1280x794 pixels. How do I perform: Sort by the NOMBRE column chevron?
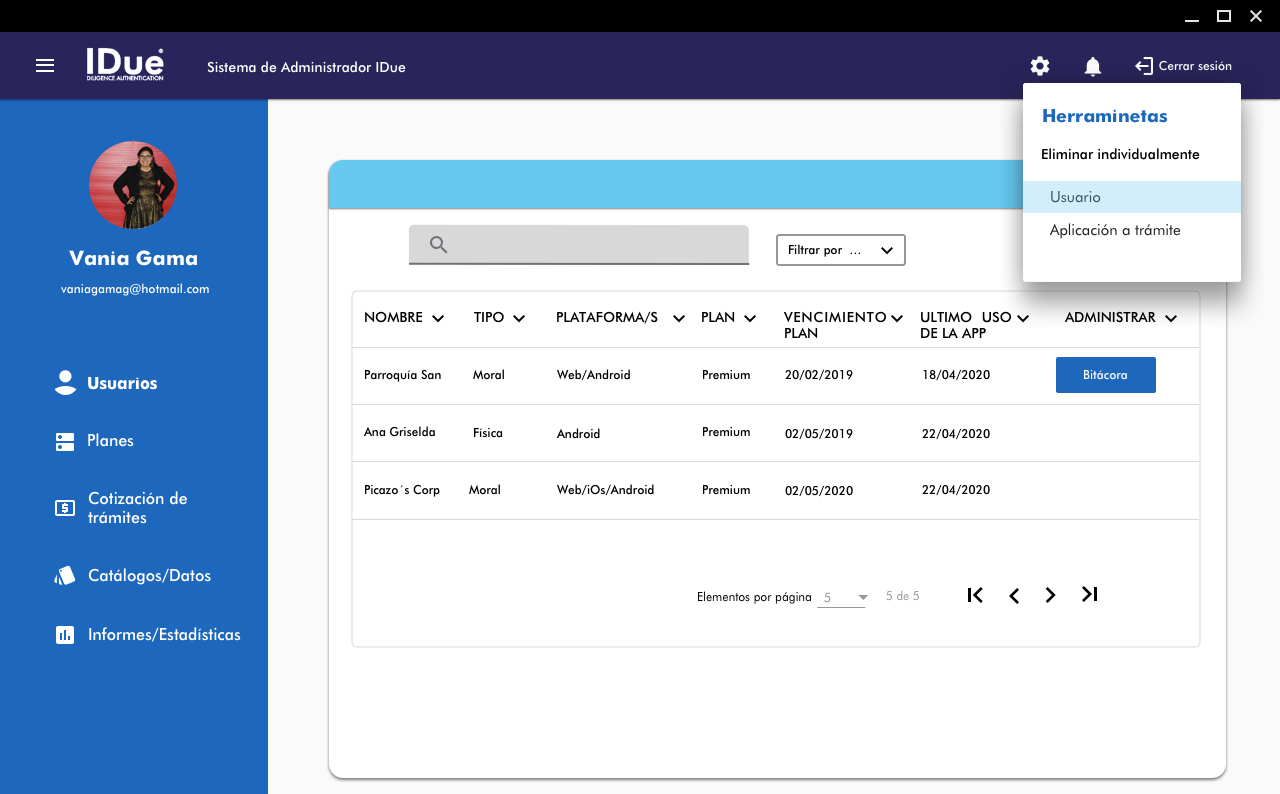tap(438, 319)
